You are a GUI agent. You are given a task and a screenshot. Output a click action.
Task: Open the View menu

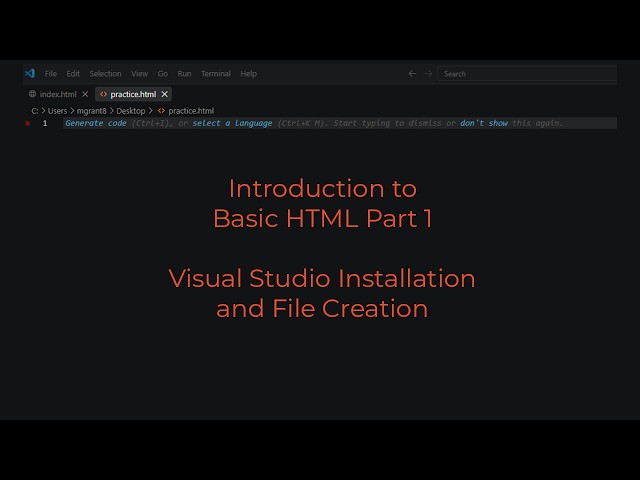140,73
